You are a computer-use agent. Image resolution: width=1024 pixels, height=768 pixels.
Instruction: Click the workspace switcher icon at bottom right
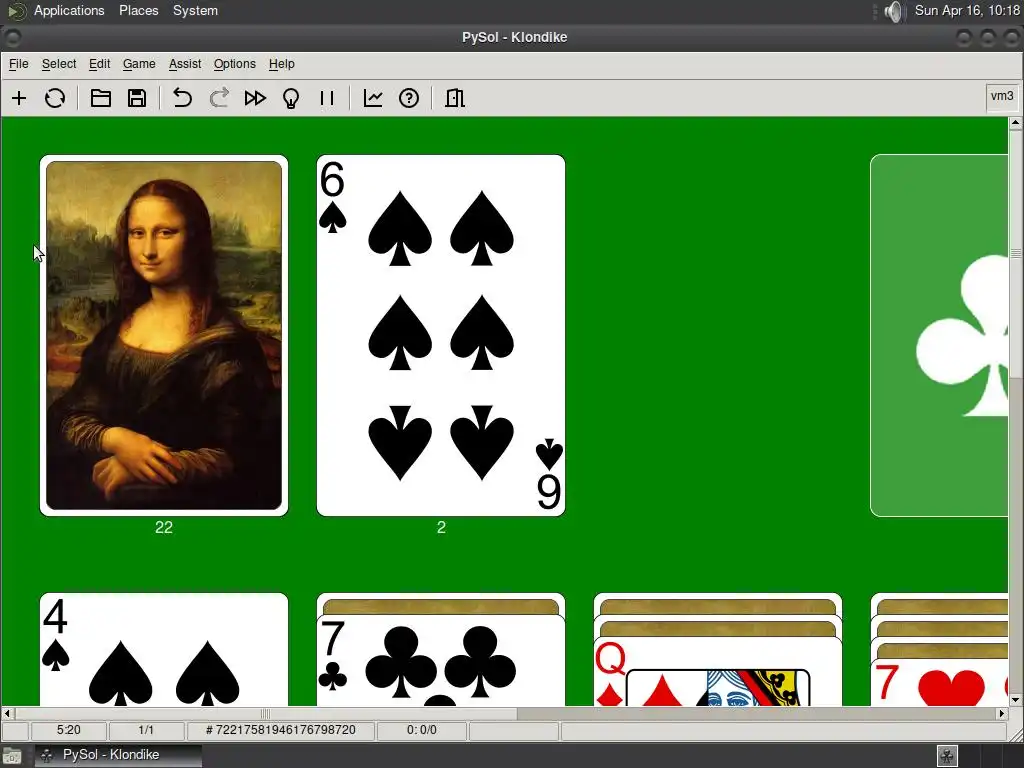[947, 756]
